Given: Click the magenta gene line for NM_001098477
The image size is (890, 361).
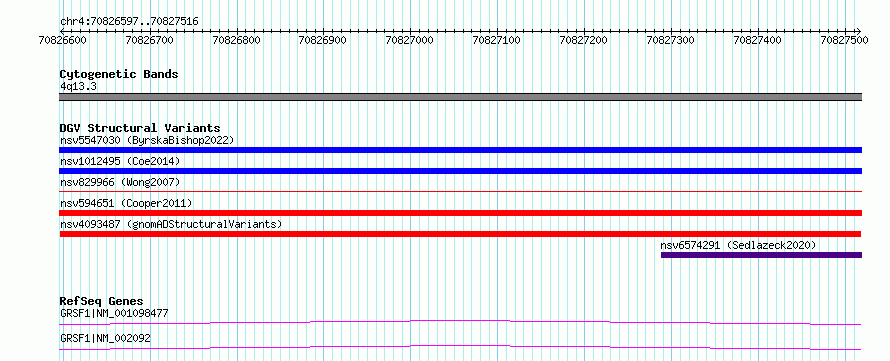Looking at the screenshot, I should [460, 322].
